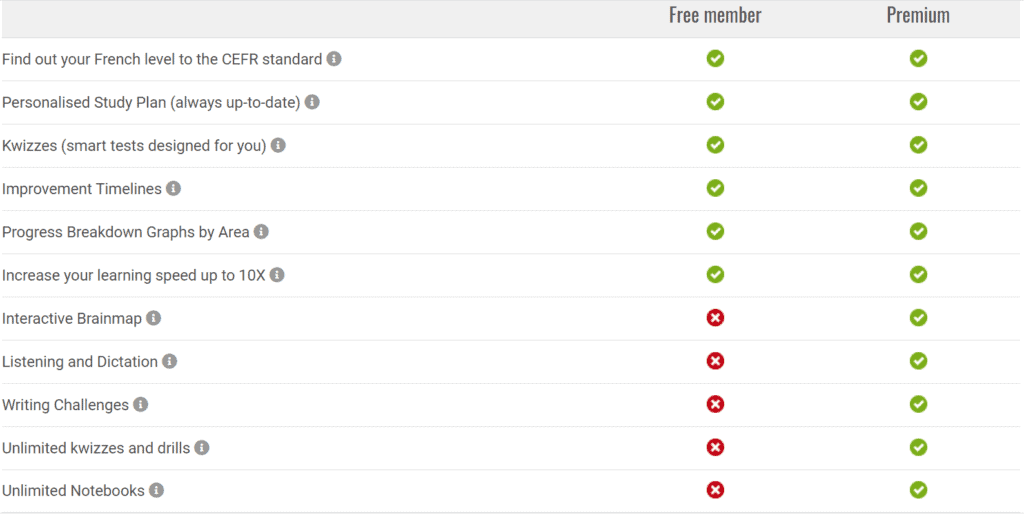Click Premium green check for Unlimited kwizzes row
The height and width of the screenshot is (514, 1024).
coord(918,447)
